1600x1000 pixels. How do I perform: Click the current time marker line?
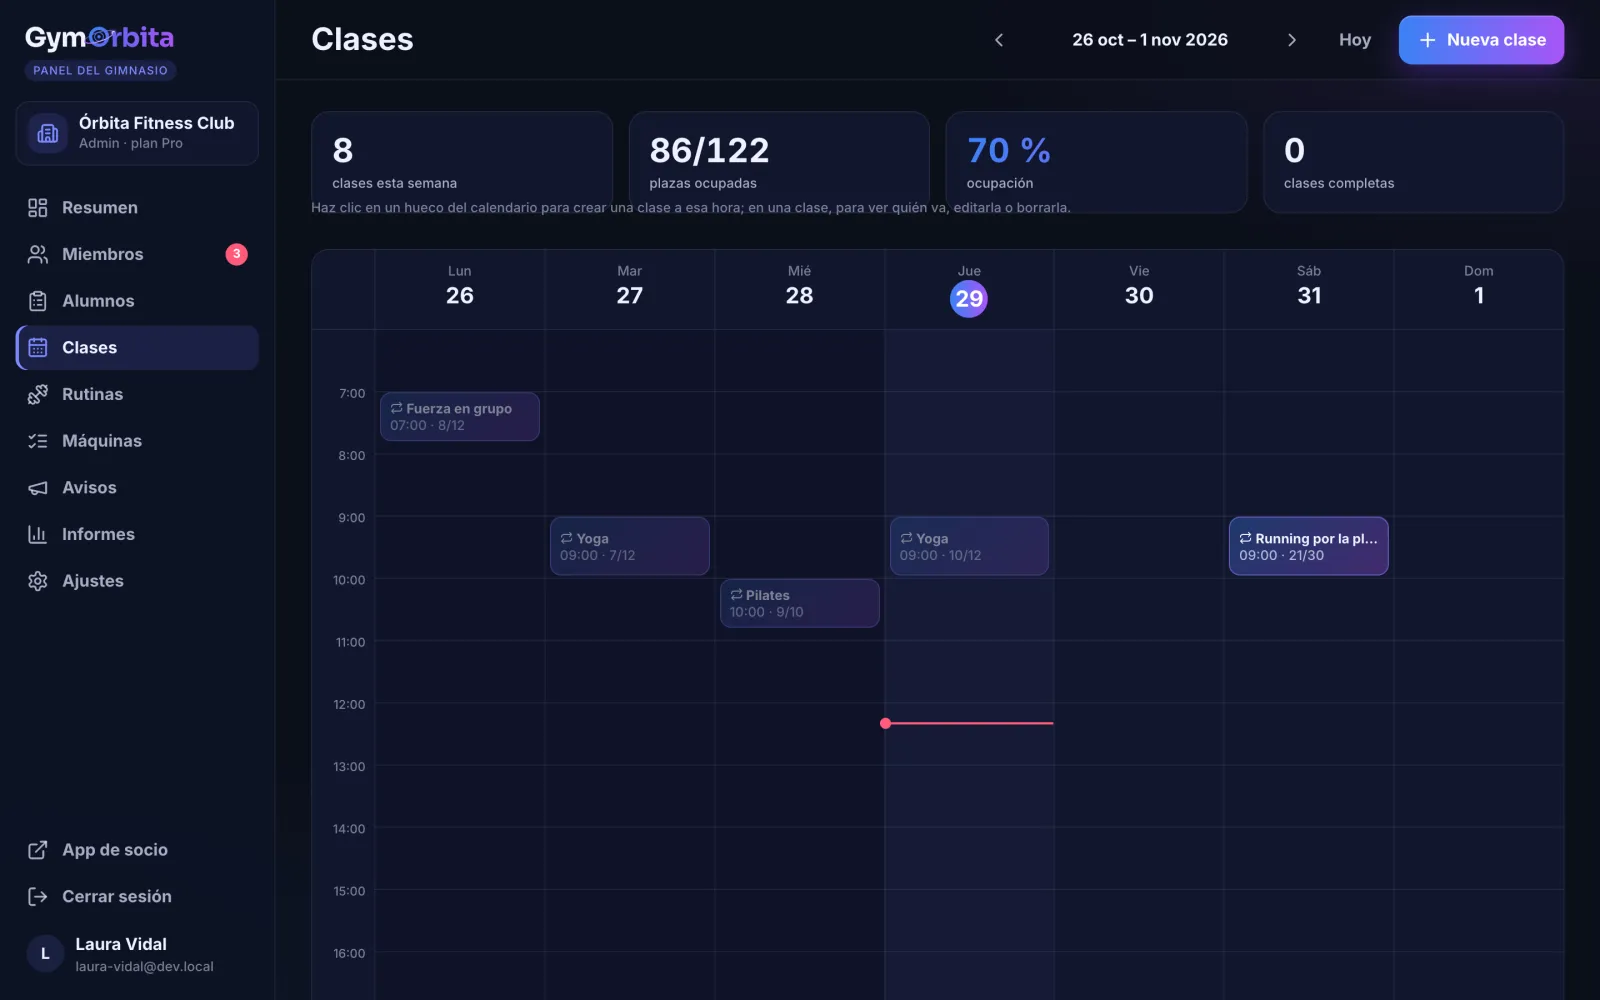[x=968, y=723]
